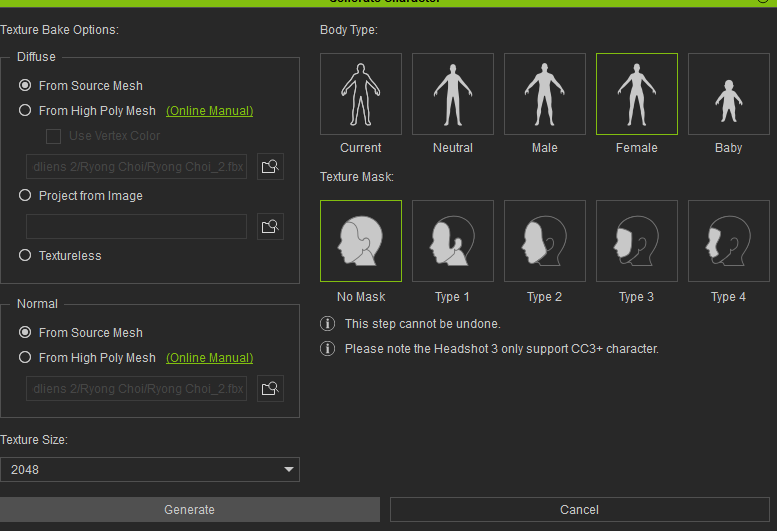Choose the Type 1 texture mask
Screen dimensions: 777x531
click(453, 241)
